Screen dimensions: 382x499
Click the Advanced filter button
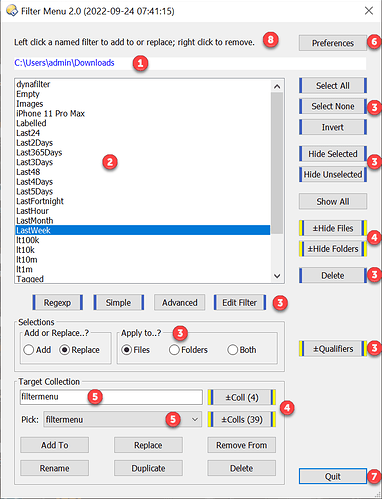(179, 302)
